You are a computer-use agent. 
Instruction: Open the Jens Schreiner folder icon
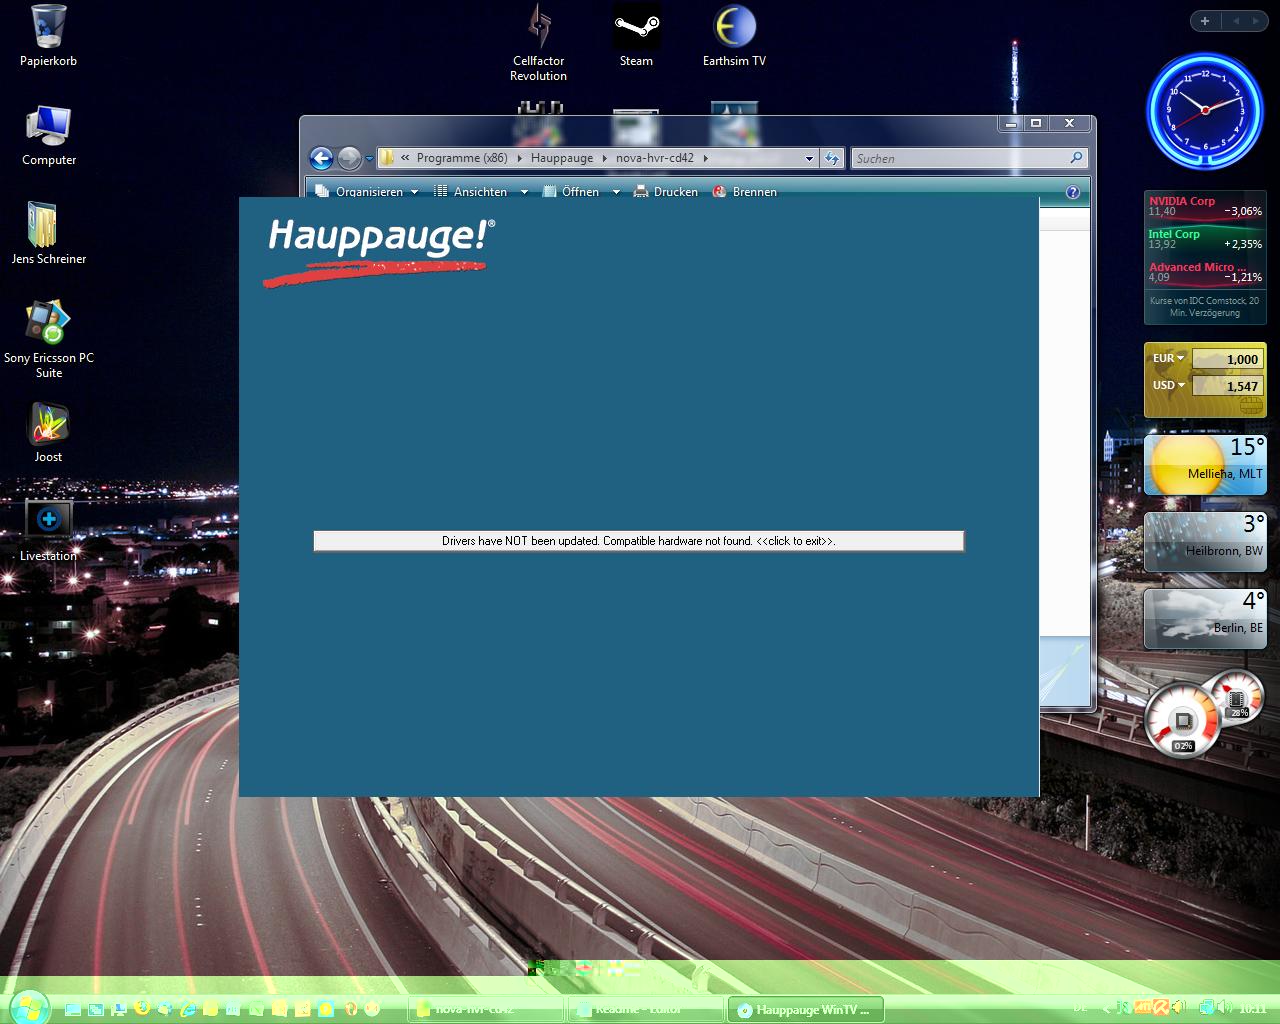(x=48, y=233)
